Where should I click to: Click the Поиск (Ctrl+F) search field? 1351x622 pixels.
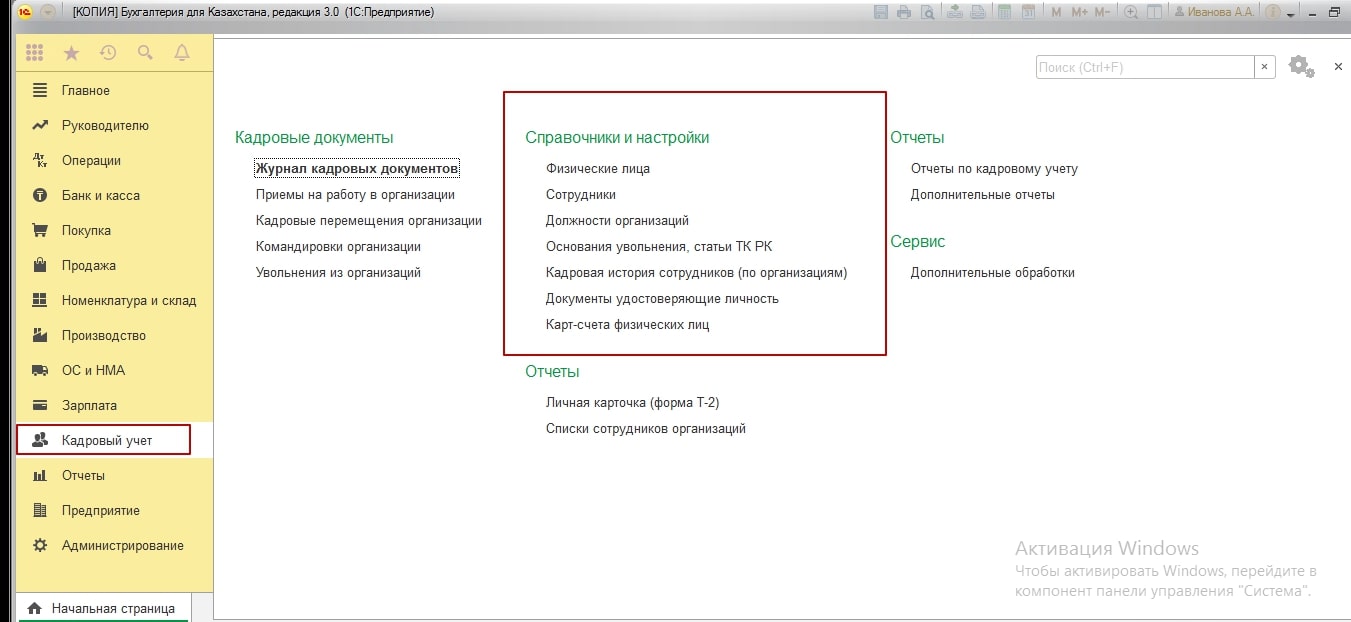[x=1144, y=67]
